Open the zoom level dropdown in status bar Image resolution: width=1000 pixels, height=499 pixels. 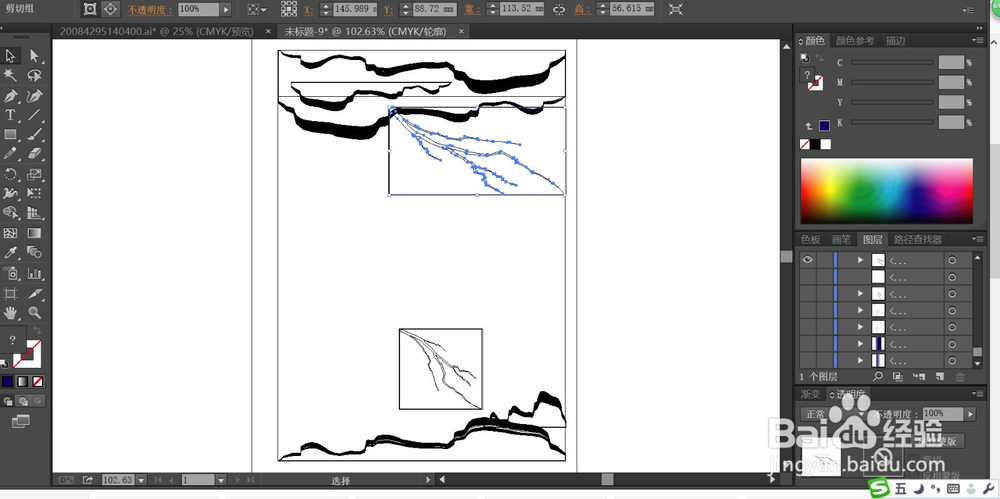pyautogui.click(x=141, y=480)
